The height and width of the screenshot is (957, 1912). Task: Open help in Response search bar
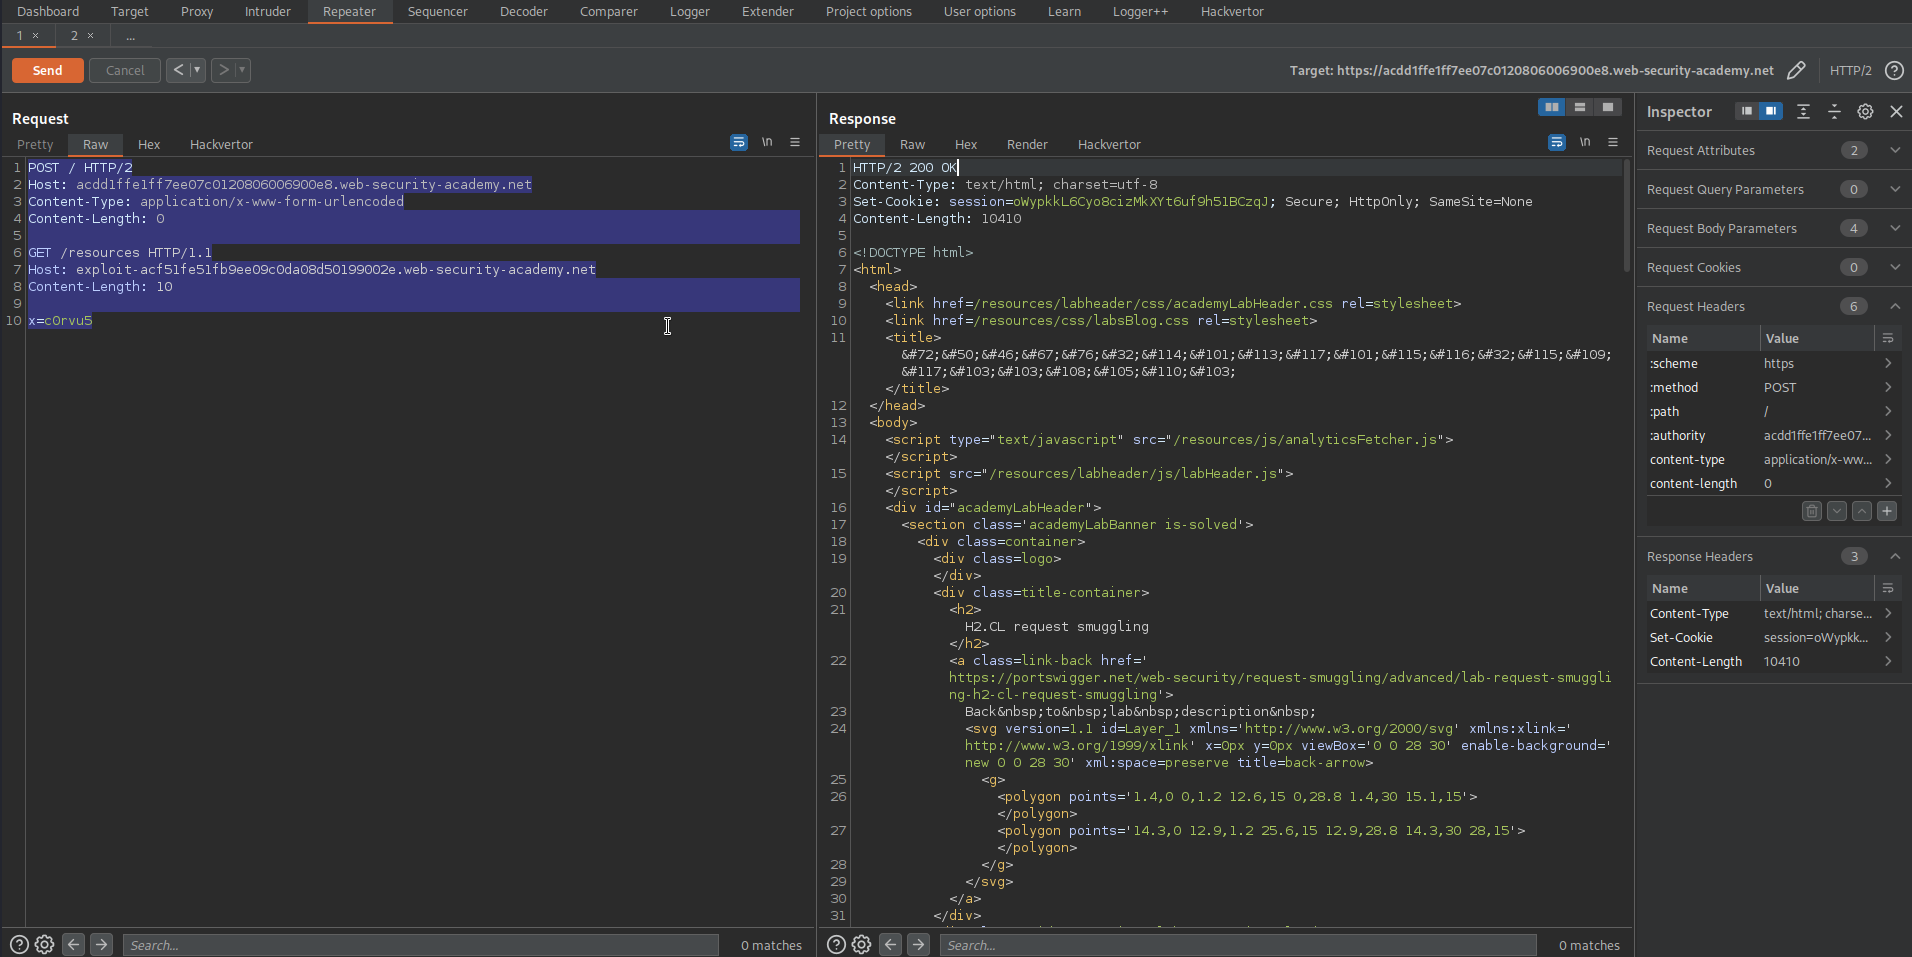[x=836, y=944]
